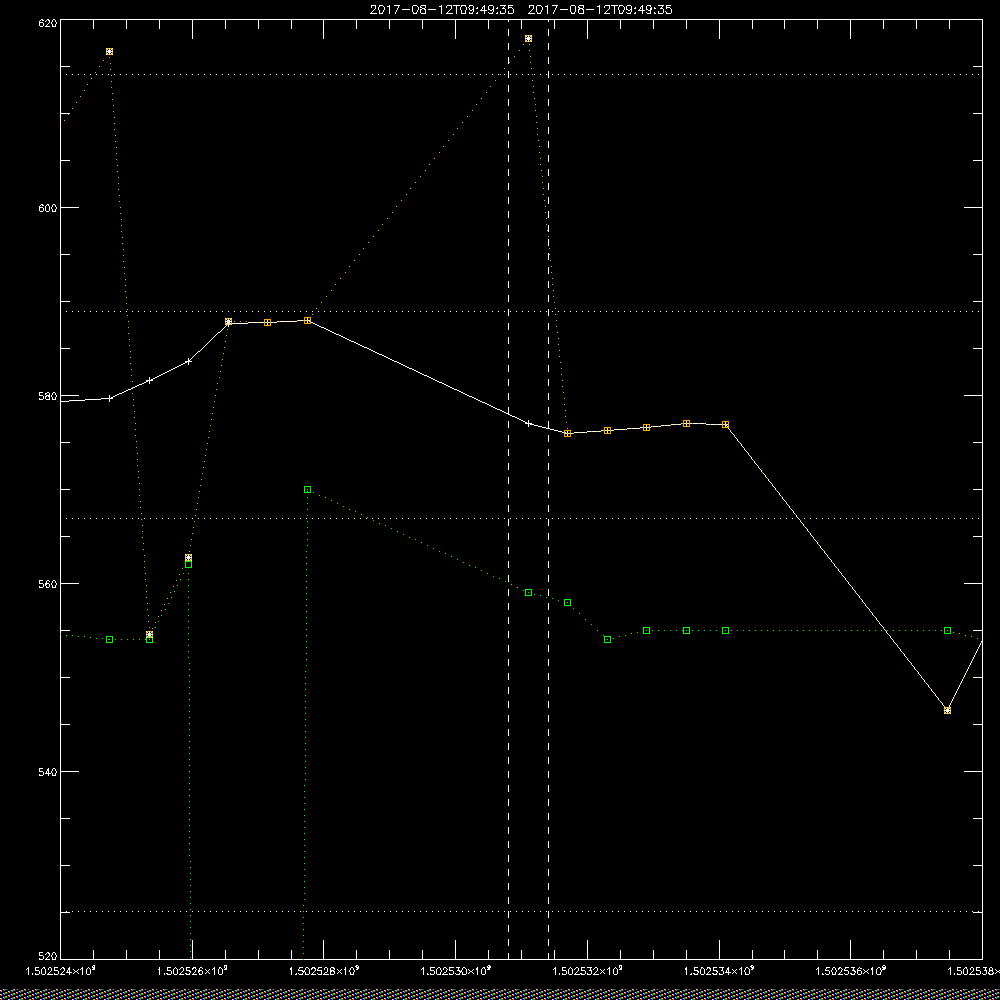Click the left 2017-08-12T09:49:35 timestamp in title
Image resolution: width=1000 pixels, height=1000 pixels.
click(x=442, y=10)
